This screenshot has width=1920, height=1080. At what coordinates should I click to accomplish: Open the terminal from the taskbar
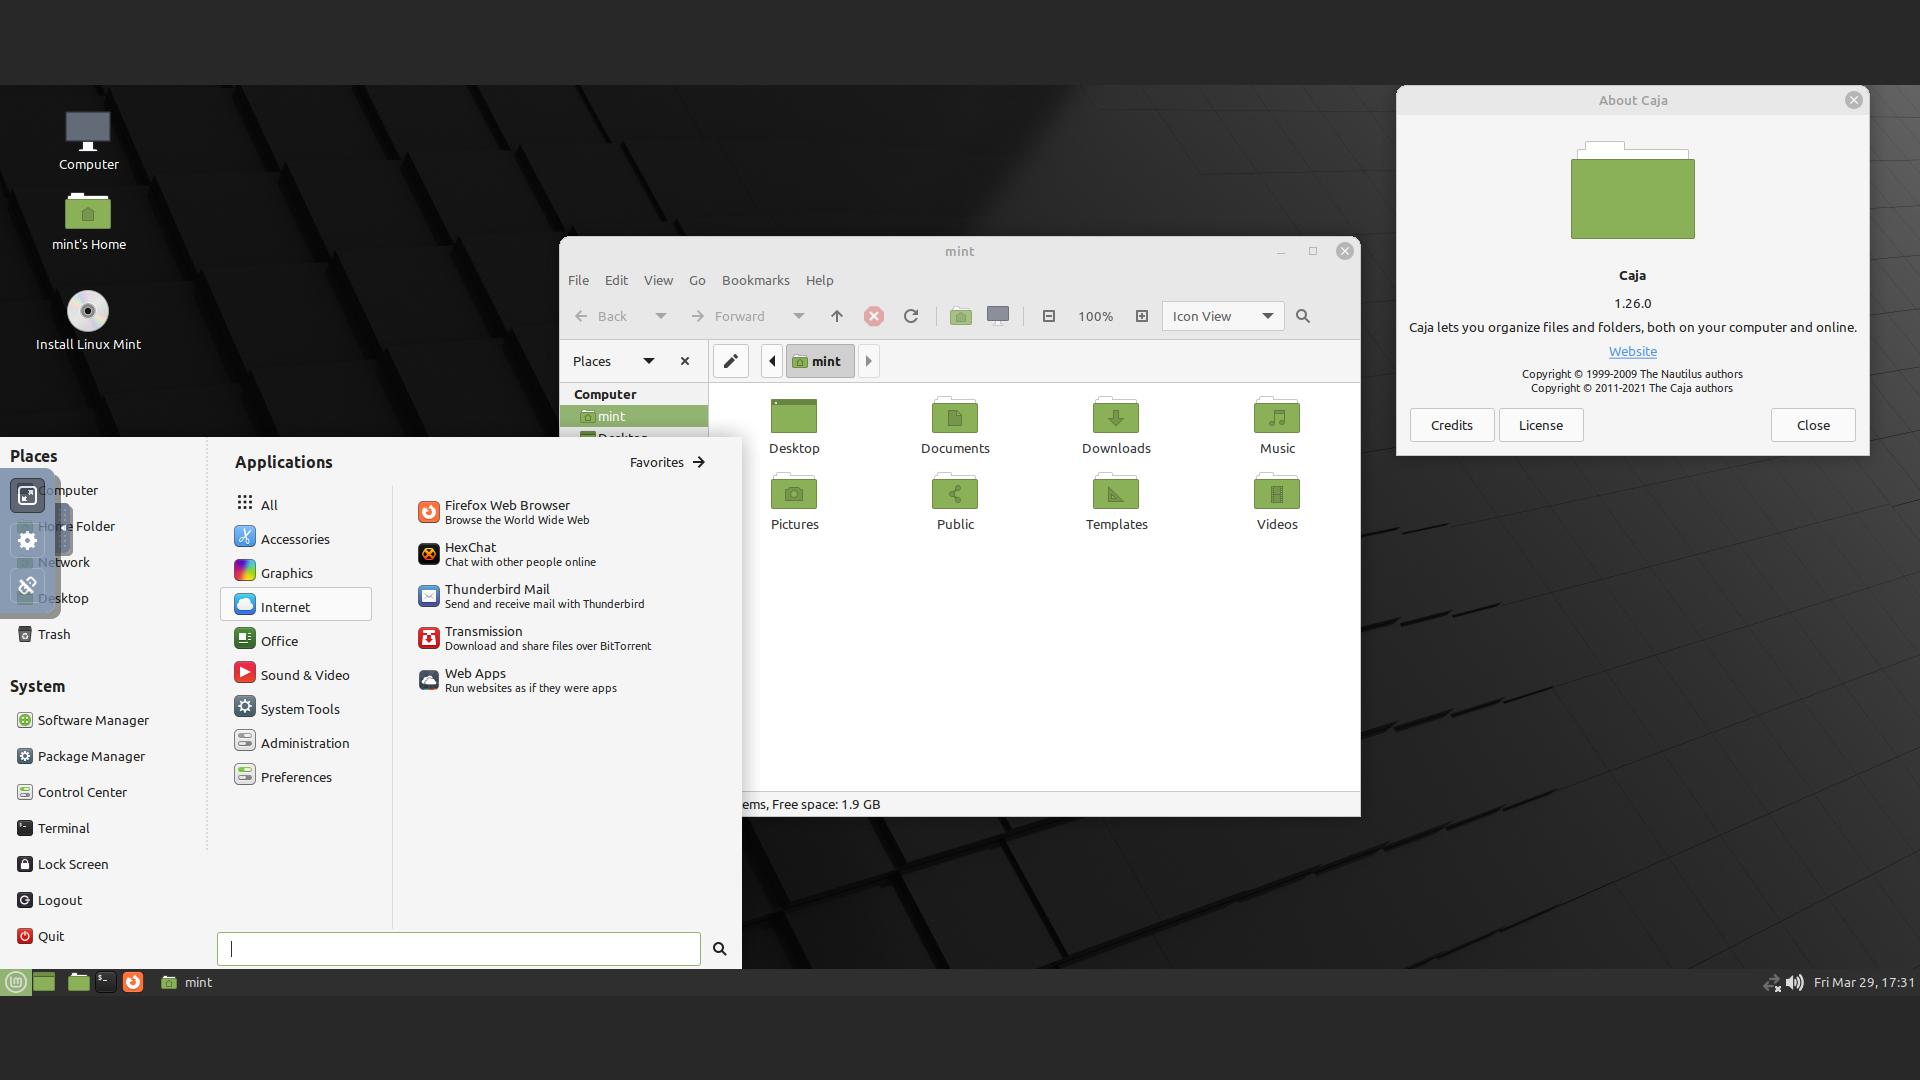[x=105, y=982]
